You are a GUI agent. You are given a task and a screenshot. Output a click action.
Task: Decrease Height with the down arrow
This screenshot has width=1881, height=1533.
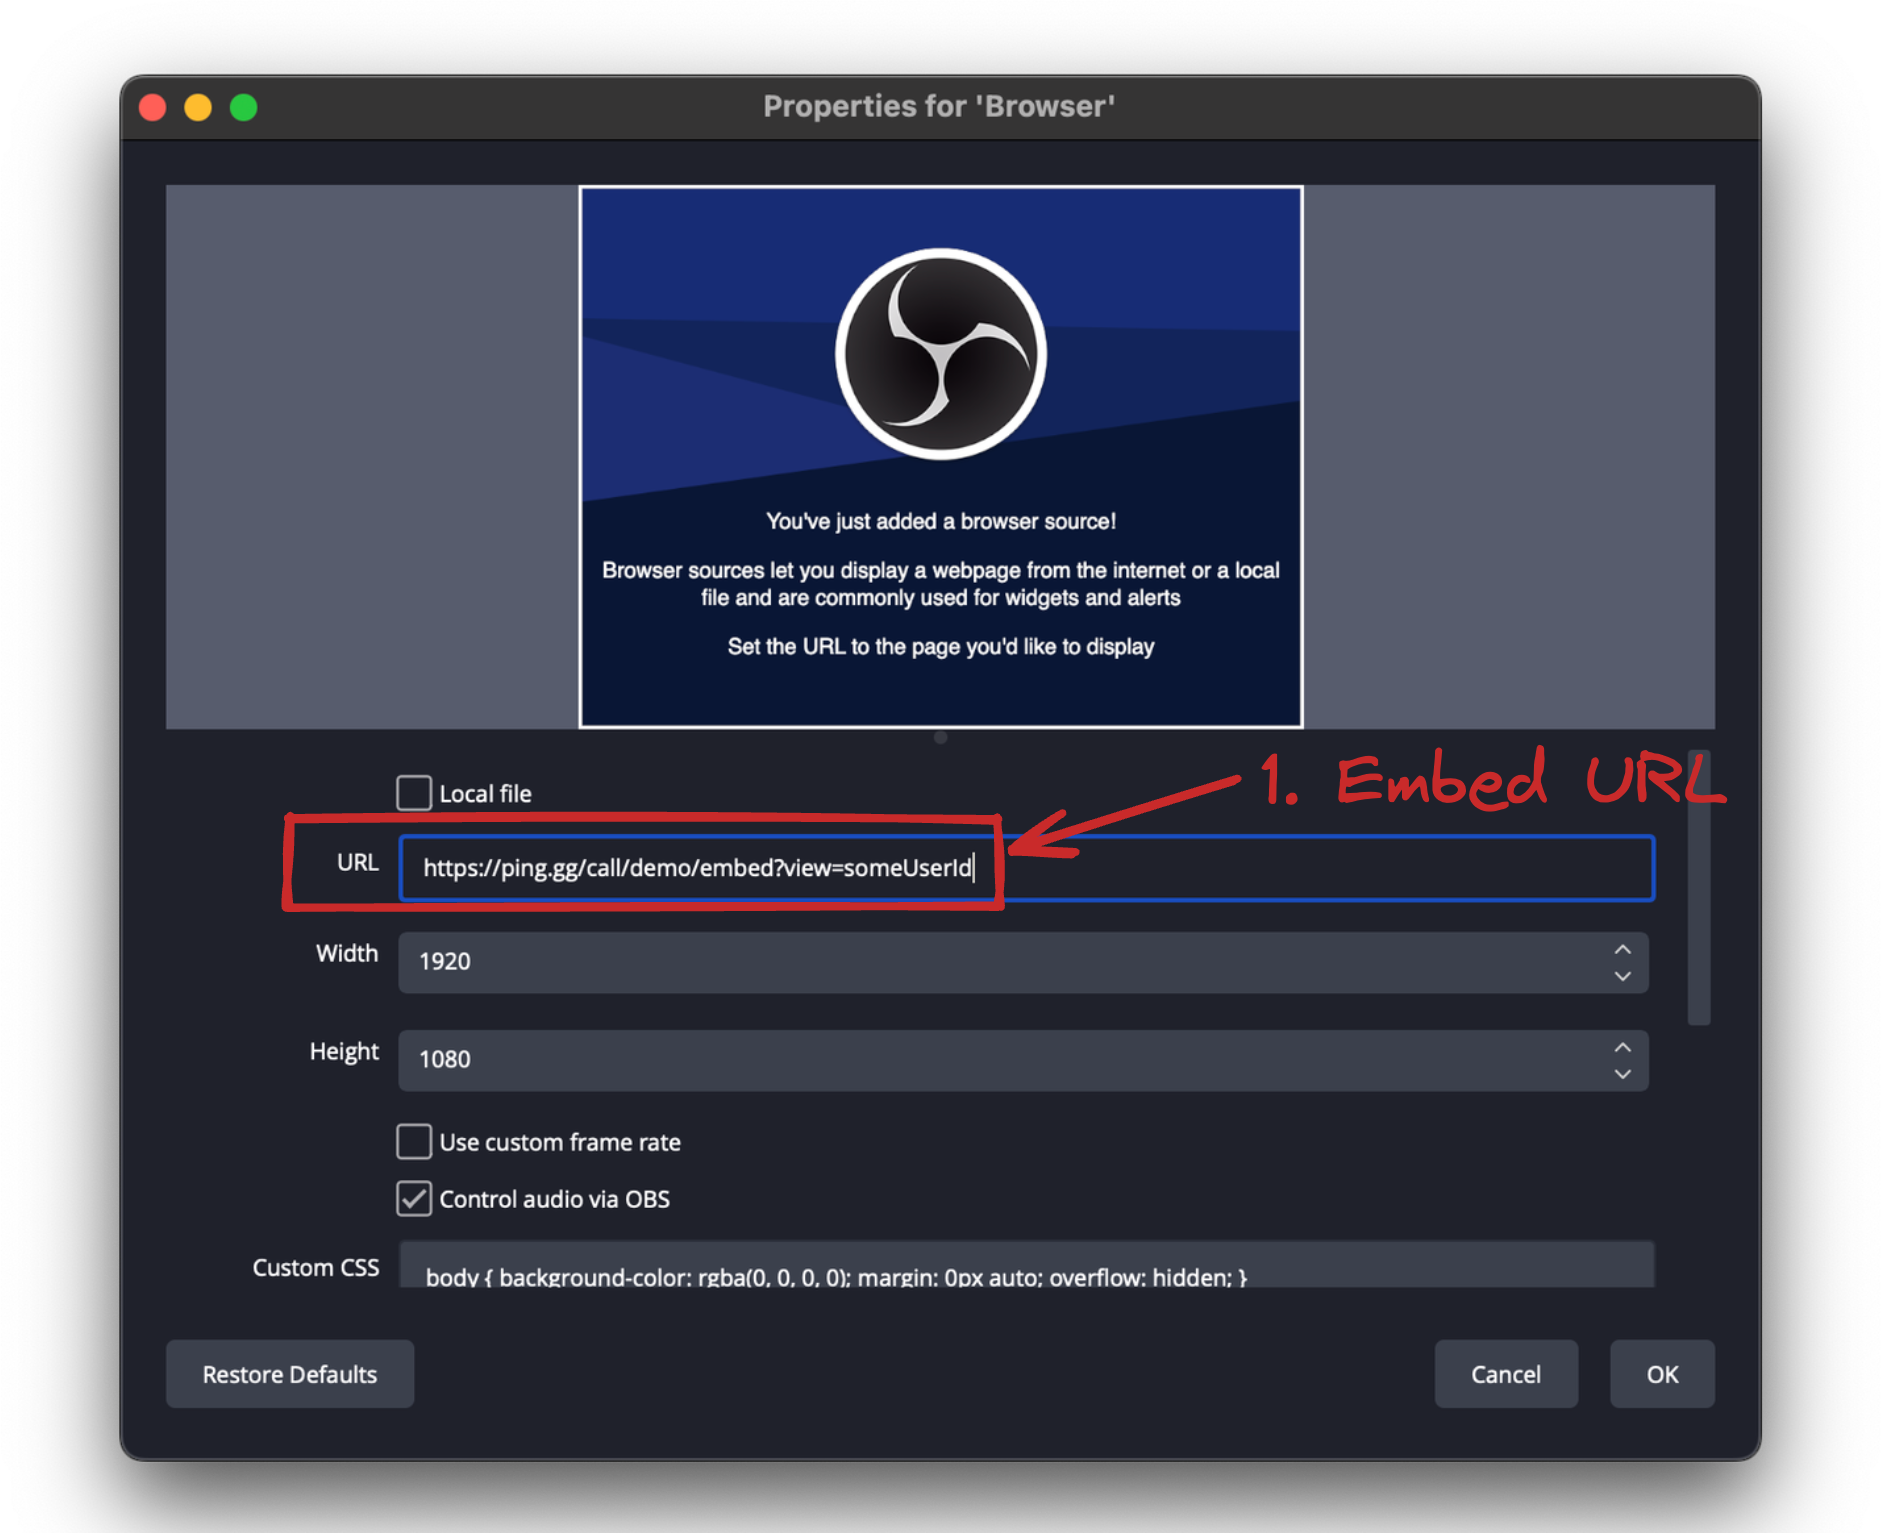(1622, 1074)
